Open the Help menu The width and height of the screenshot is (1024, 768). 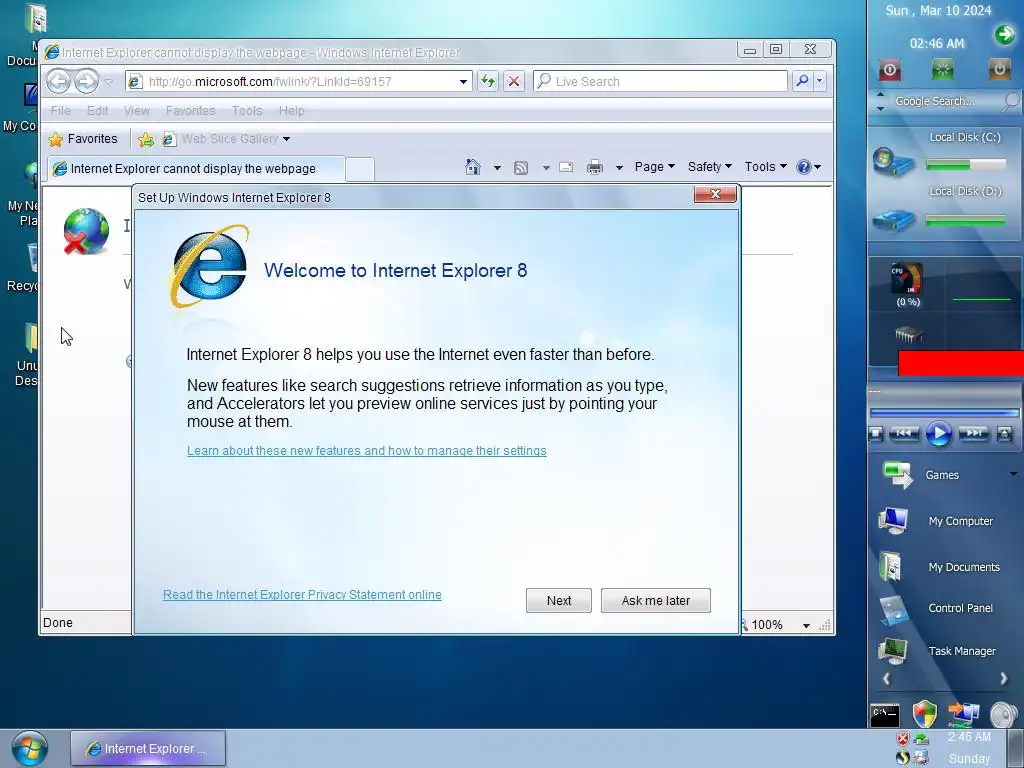[x=291, y=110]
